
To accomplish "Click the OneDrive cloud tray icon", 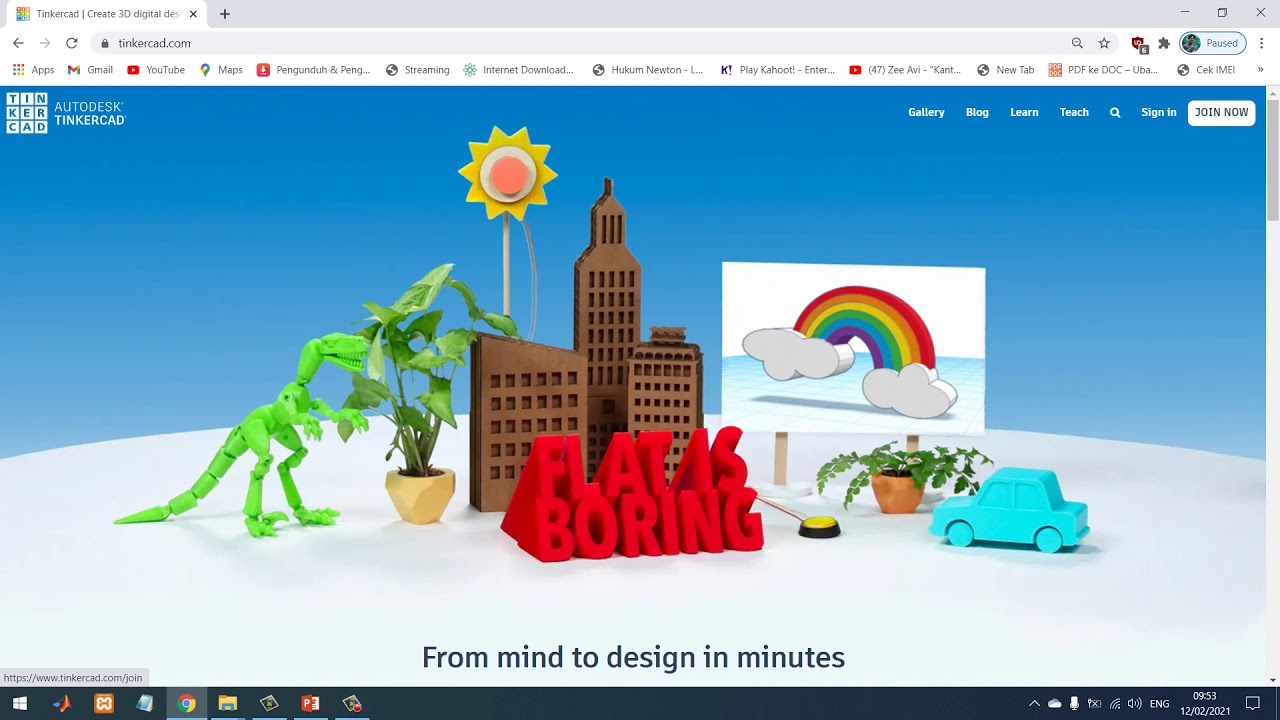I will tap(1054, 704).
